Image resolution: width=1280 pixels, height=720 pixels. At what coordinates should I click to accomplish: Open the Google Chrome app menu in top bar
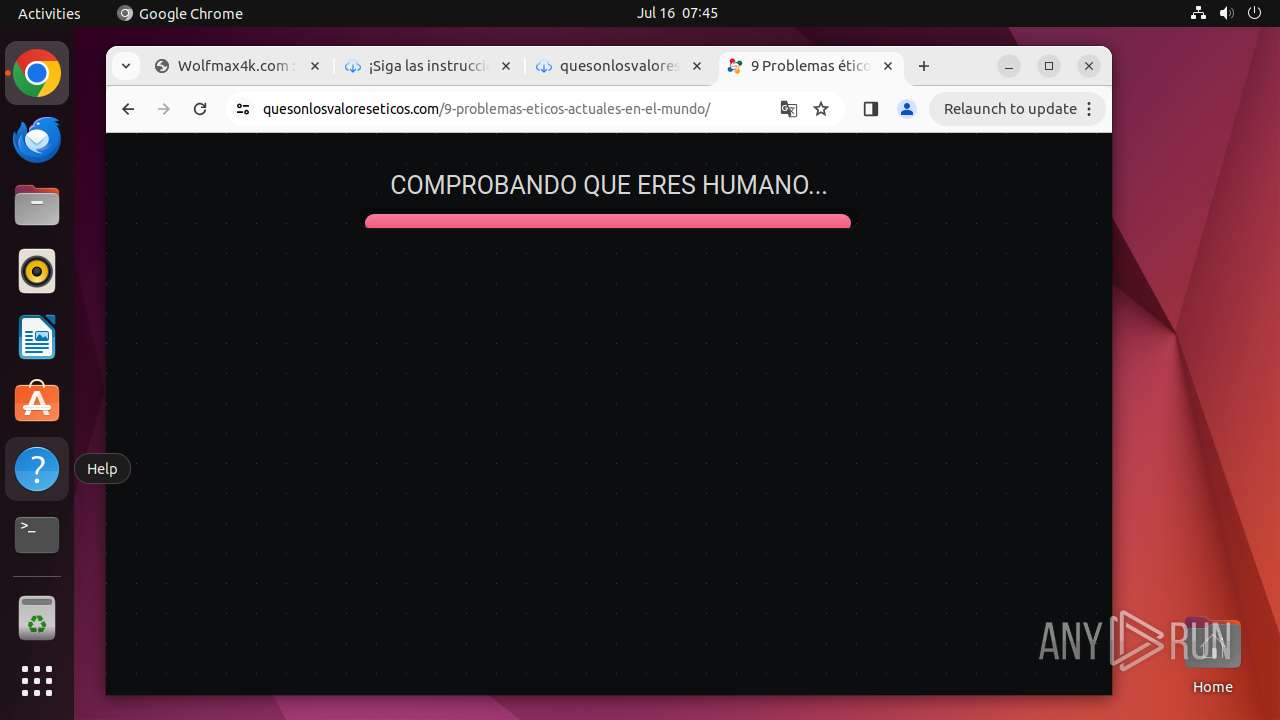click(x=180, y=13)
